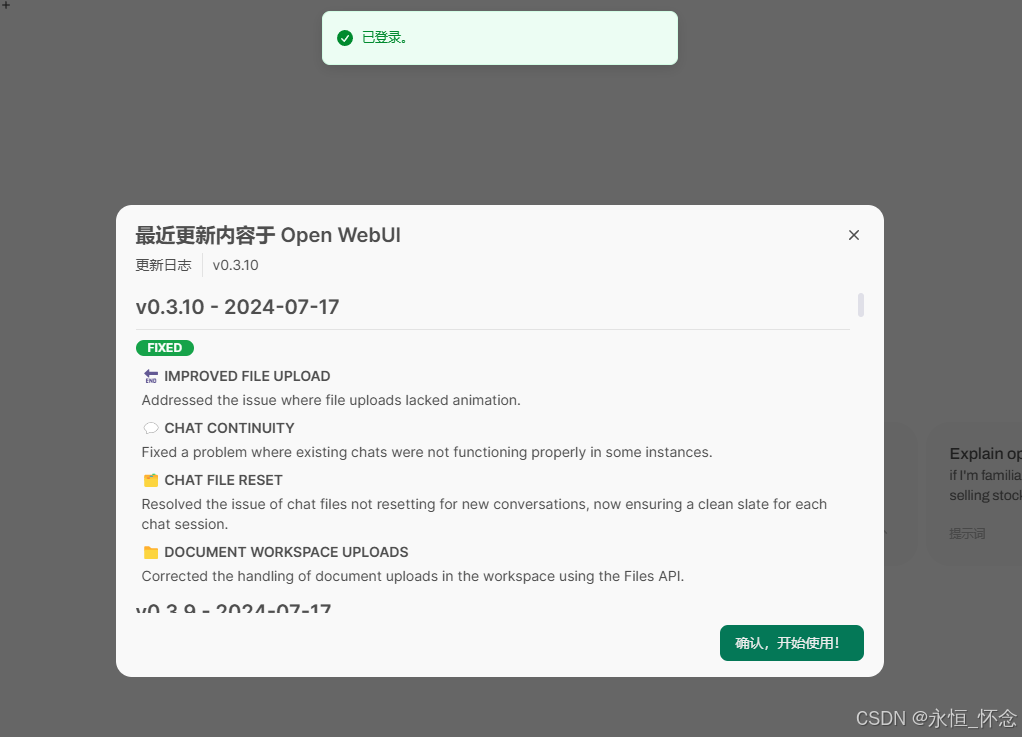Click the 最近更新内容于 Open WebUI title
This screenshot has height=737, width=1022.
[x=268, y=235]
